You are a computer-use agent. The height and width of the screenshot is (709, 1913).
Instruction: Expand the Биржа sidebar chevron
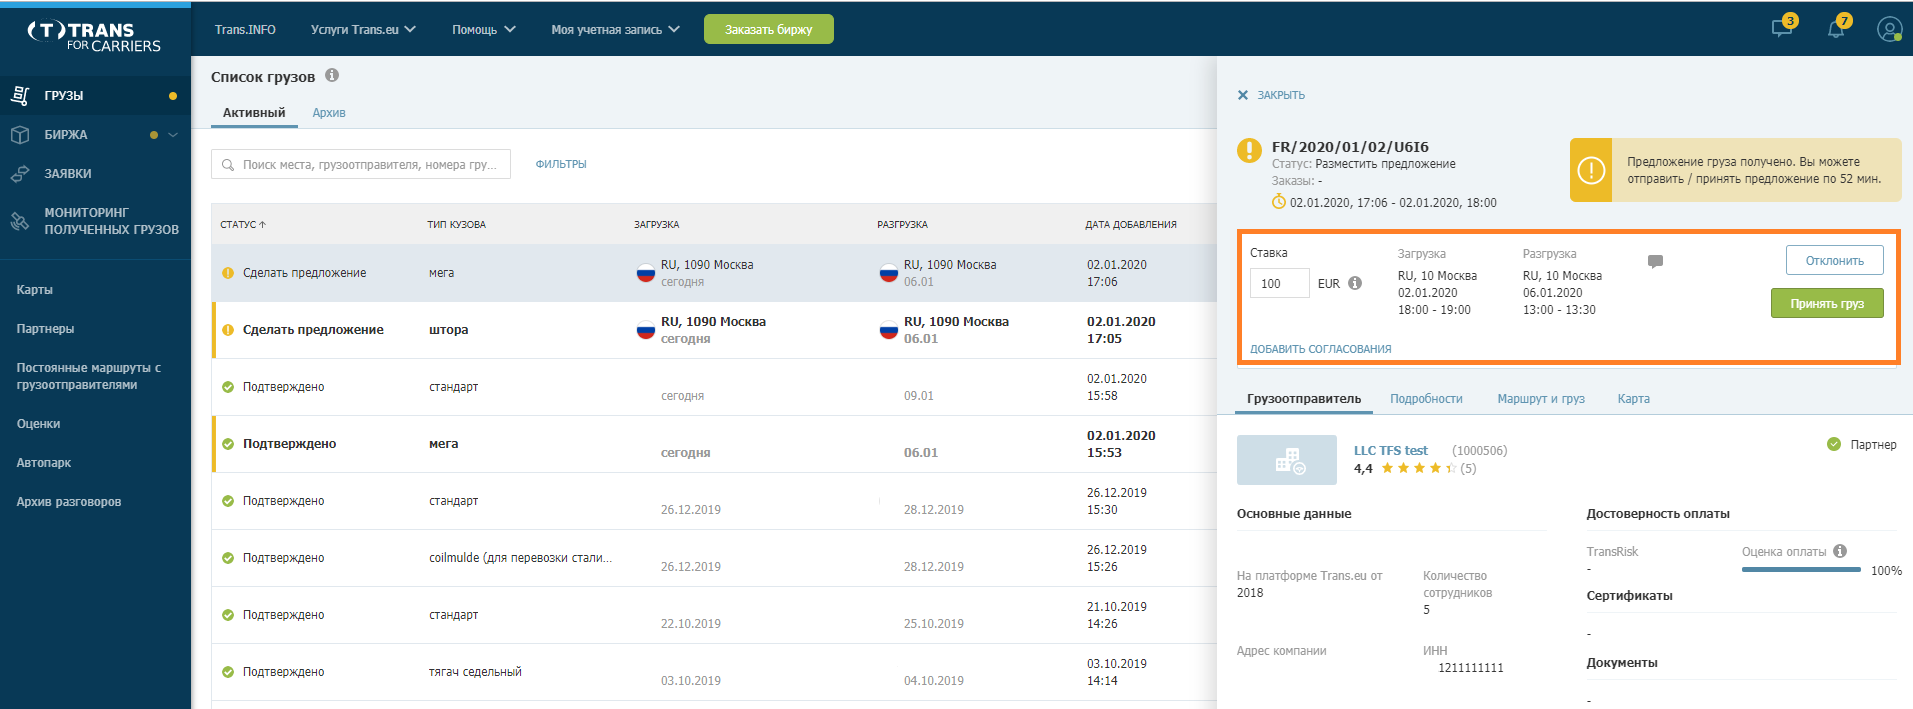(173, 135)
